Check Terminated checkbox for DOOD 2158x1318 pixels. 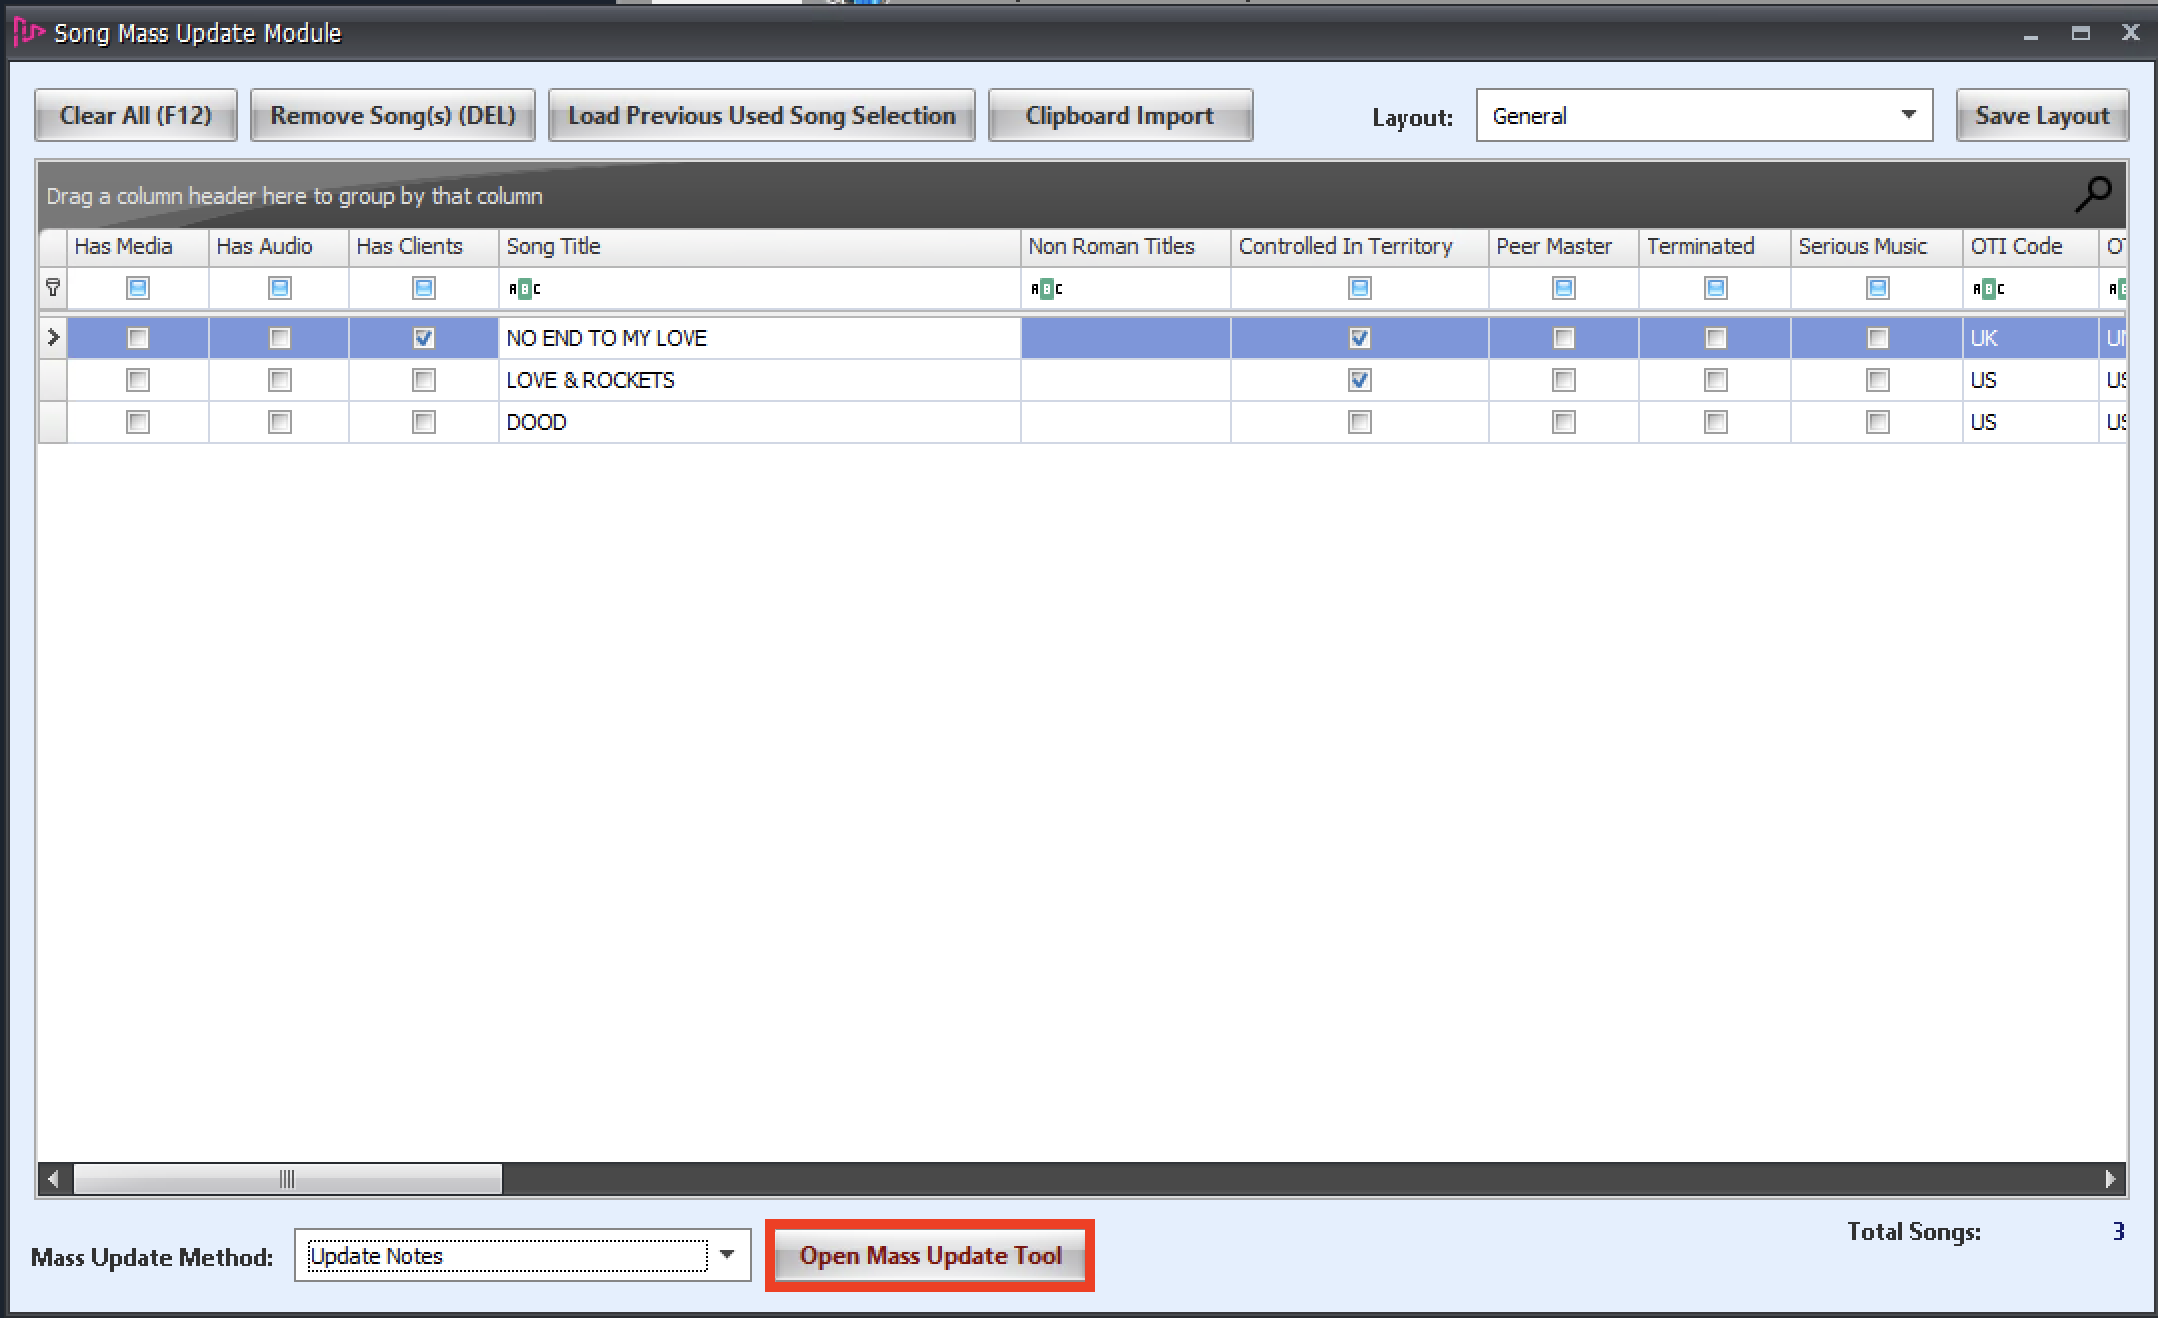tap(1715, 422)
